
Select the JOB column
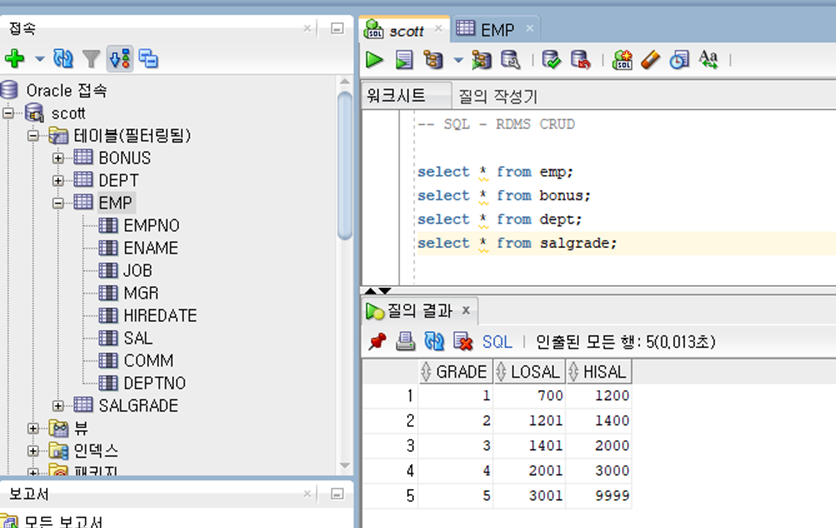pyautogui.click(x=138, y=270)
